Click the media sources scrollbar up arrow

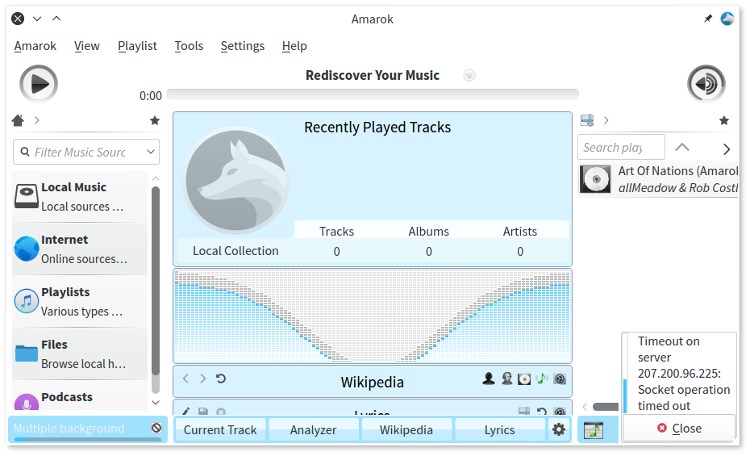pos(155,179)
